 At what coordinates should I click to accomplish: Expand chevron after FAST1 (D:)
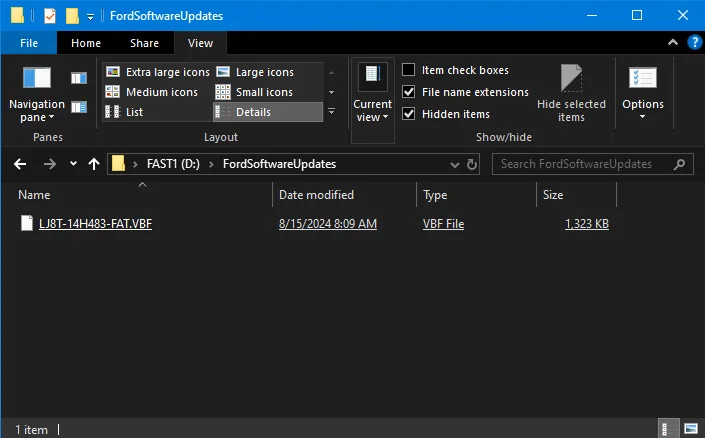tap(211, 164)
